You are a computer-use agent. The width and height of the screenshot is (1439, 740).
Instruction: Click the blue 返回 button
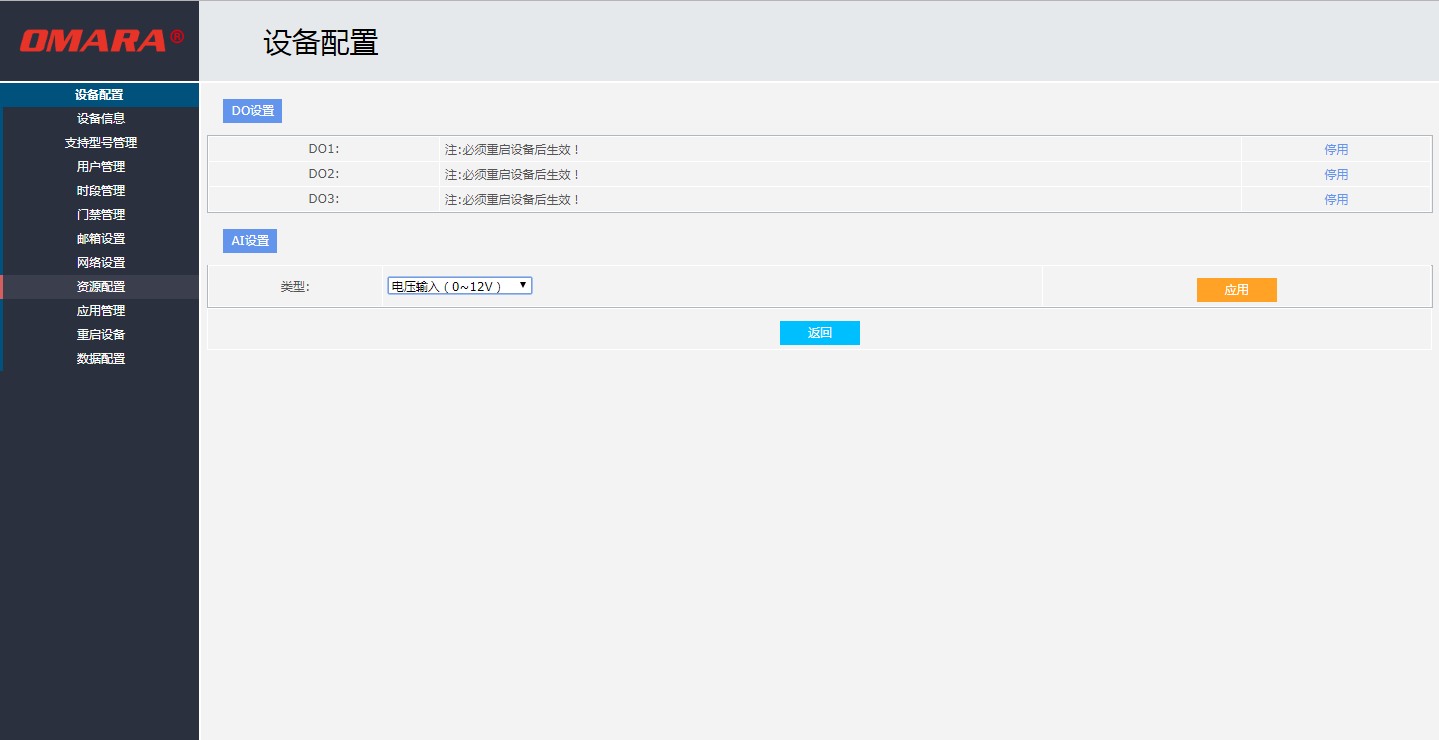[819, 333]
